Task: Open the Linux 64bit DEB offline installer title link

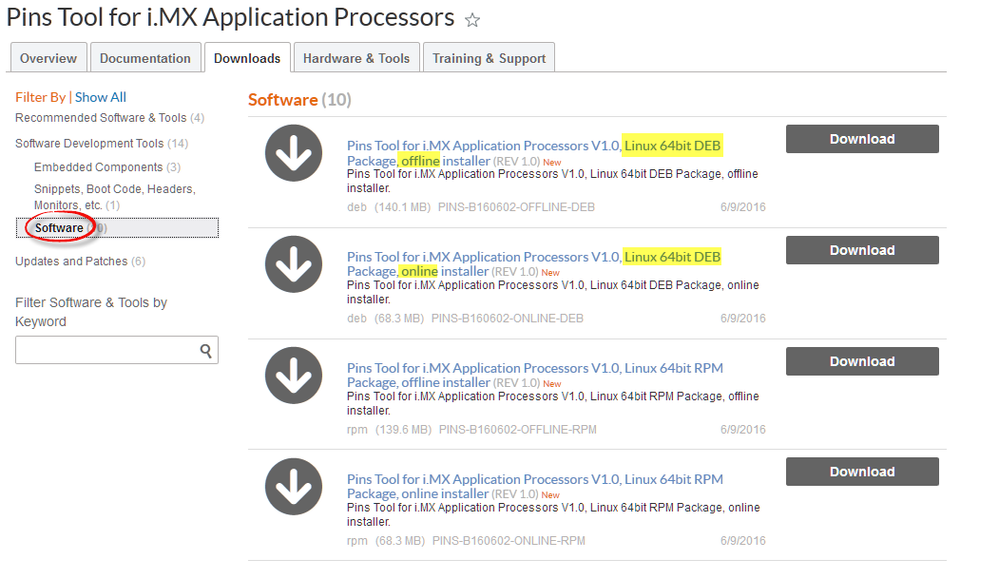Action: click(x=534, y=153)
